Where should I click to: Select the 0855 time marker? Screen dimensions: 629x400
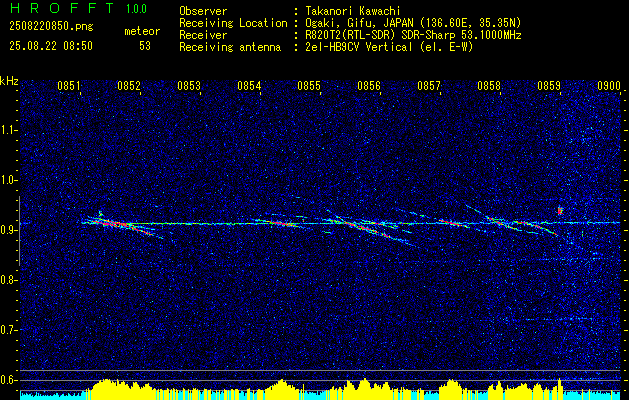309,86
